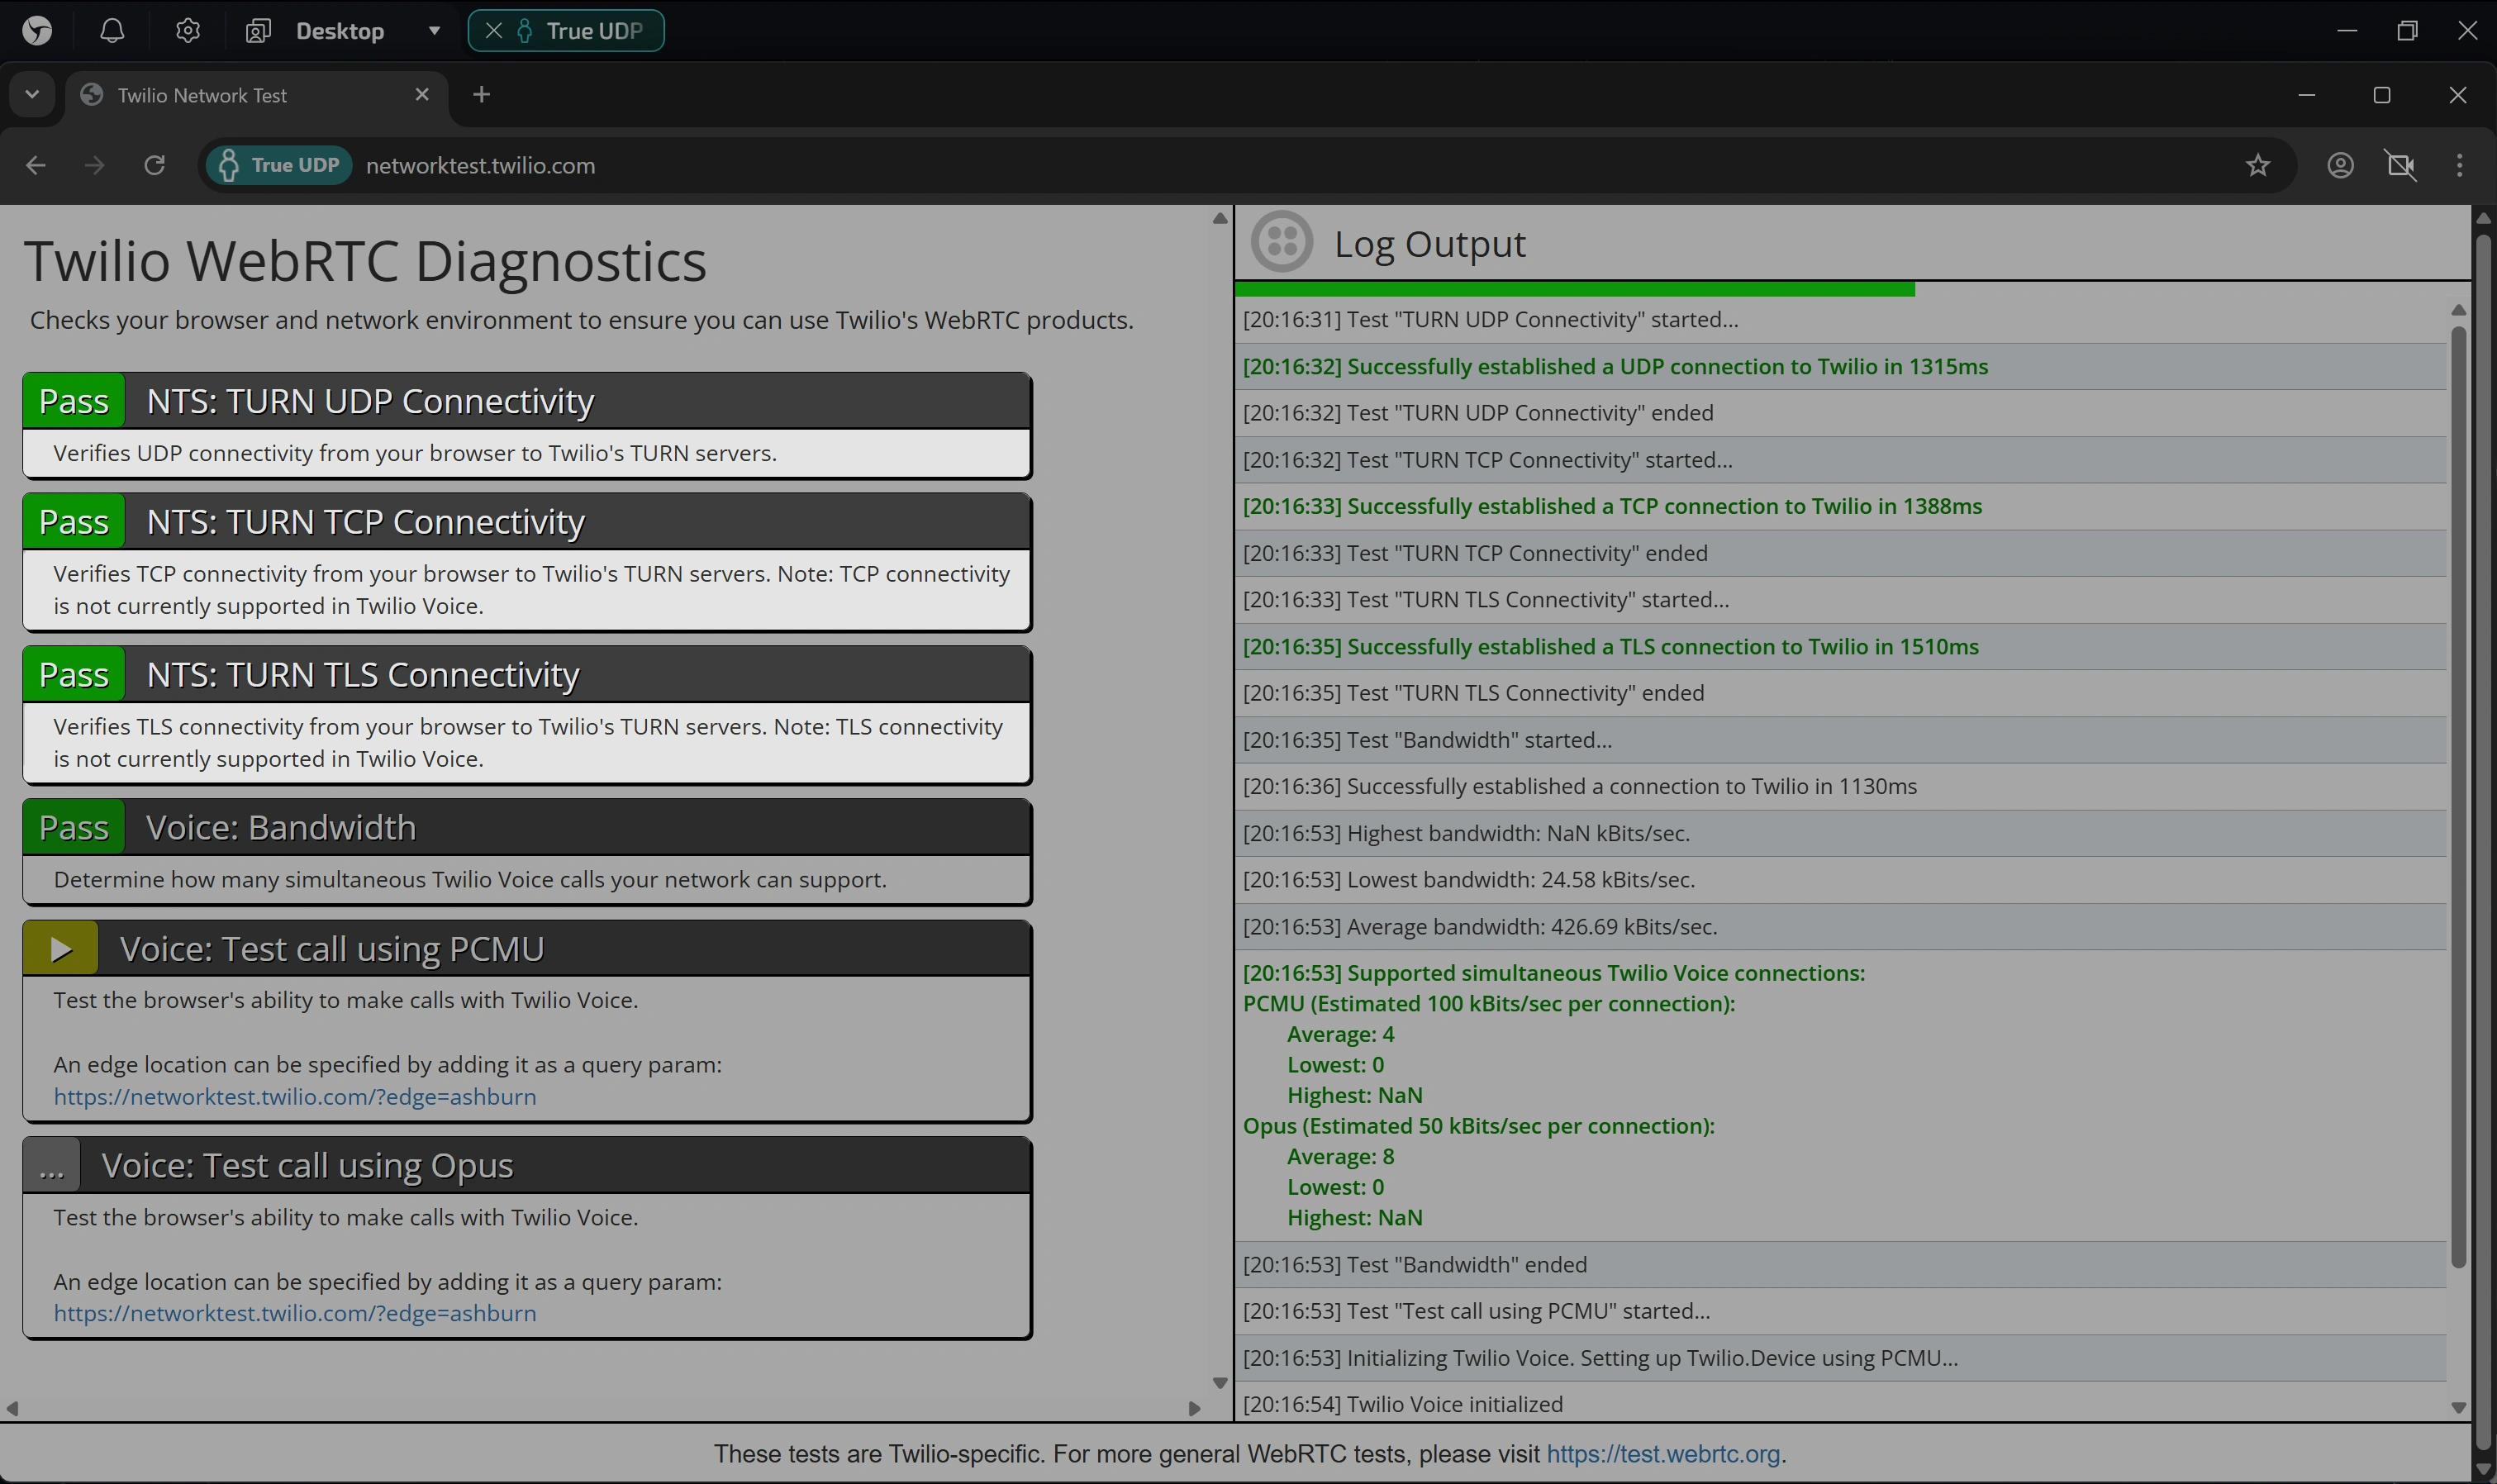The image size is (2497, 1484).
Task: Bookmark page with star icon
Action: pos(2257,165)
